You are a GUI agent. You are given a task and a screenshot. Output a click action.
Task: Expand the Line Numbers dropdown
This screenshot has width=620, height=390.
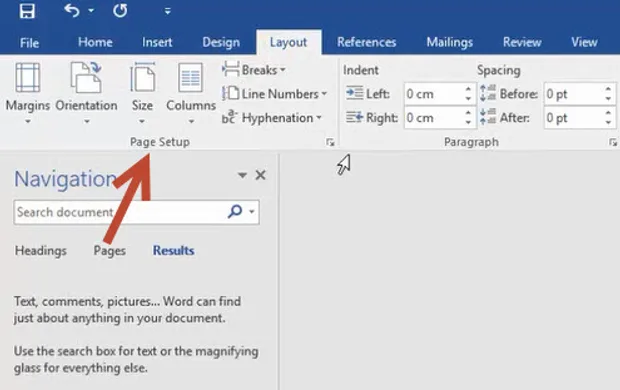click(x=274, y=94)
